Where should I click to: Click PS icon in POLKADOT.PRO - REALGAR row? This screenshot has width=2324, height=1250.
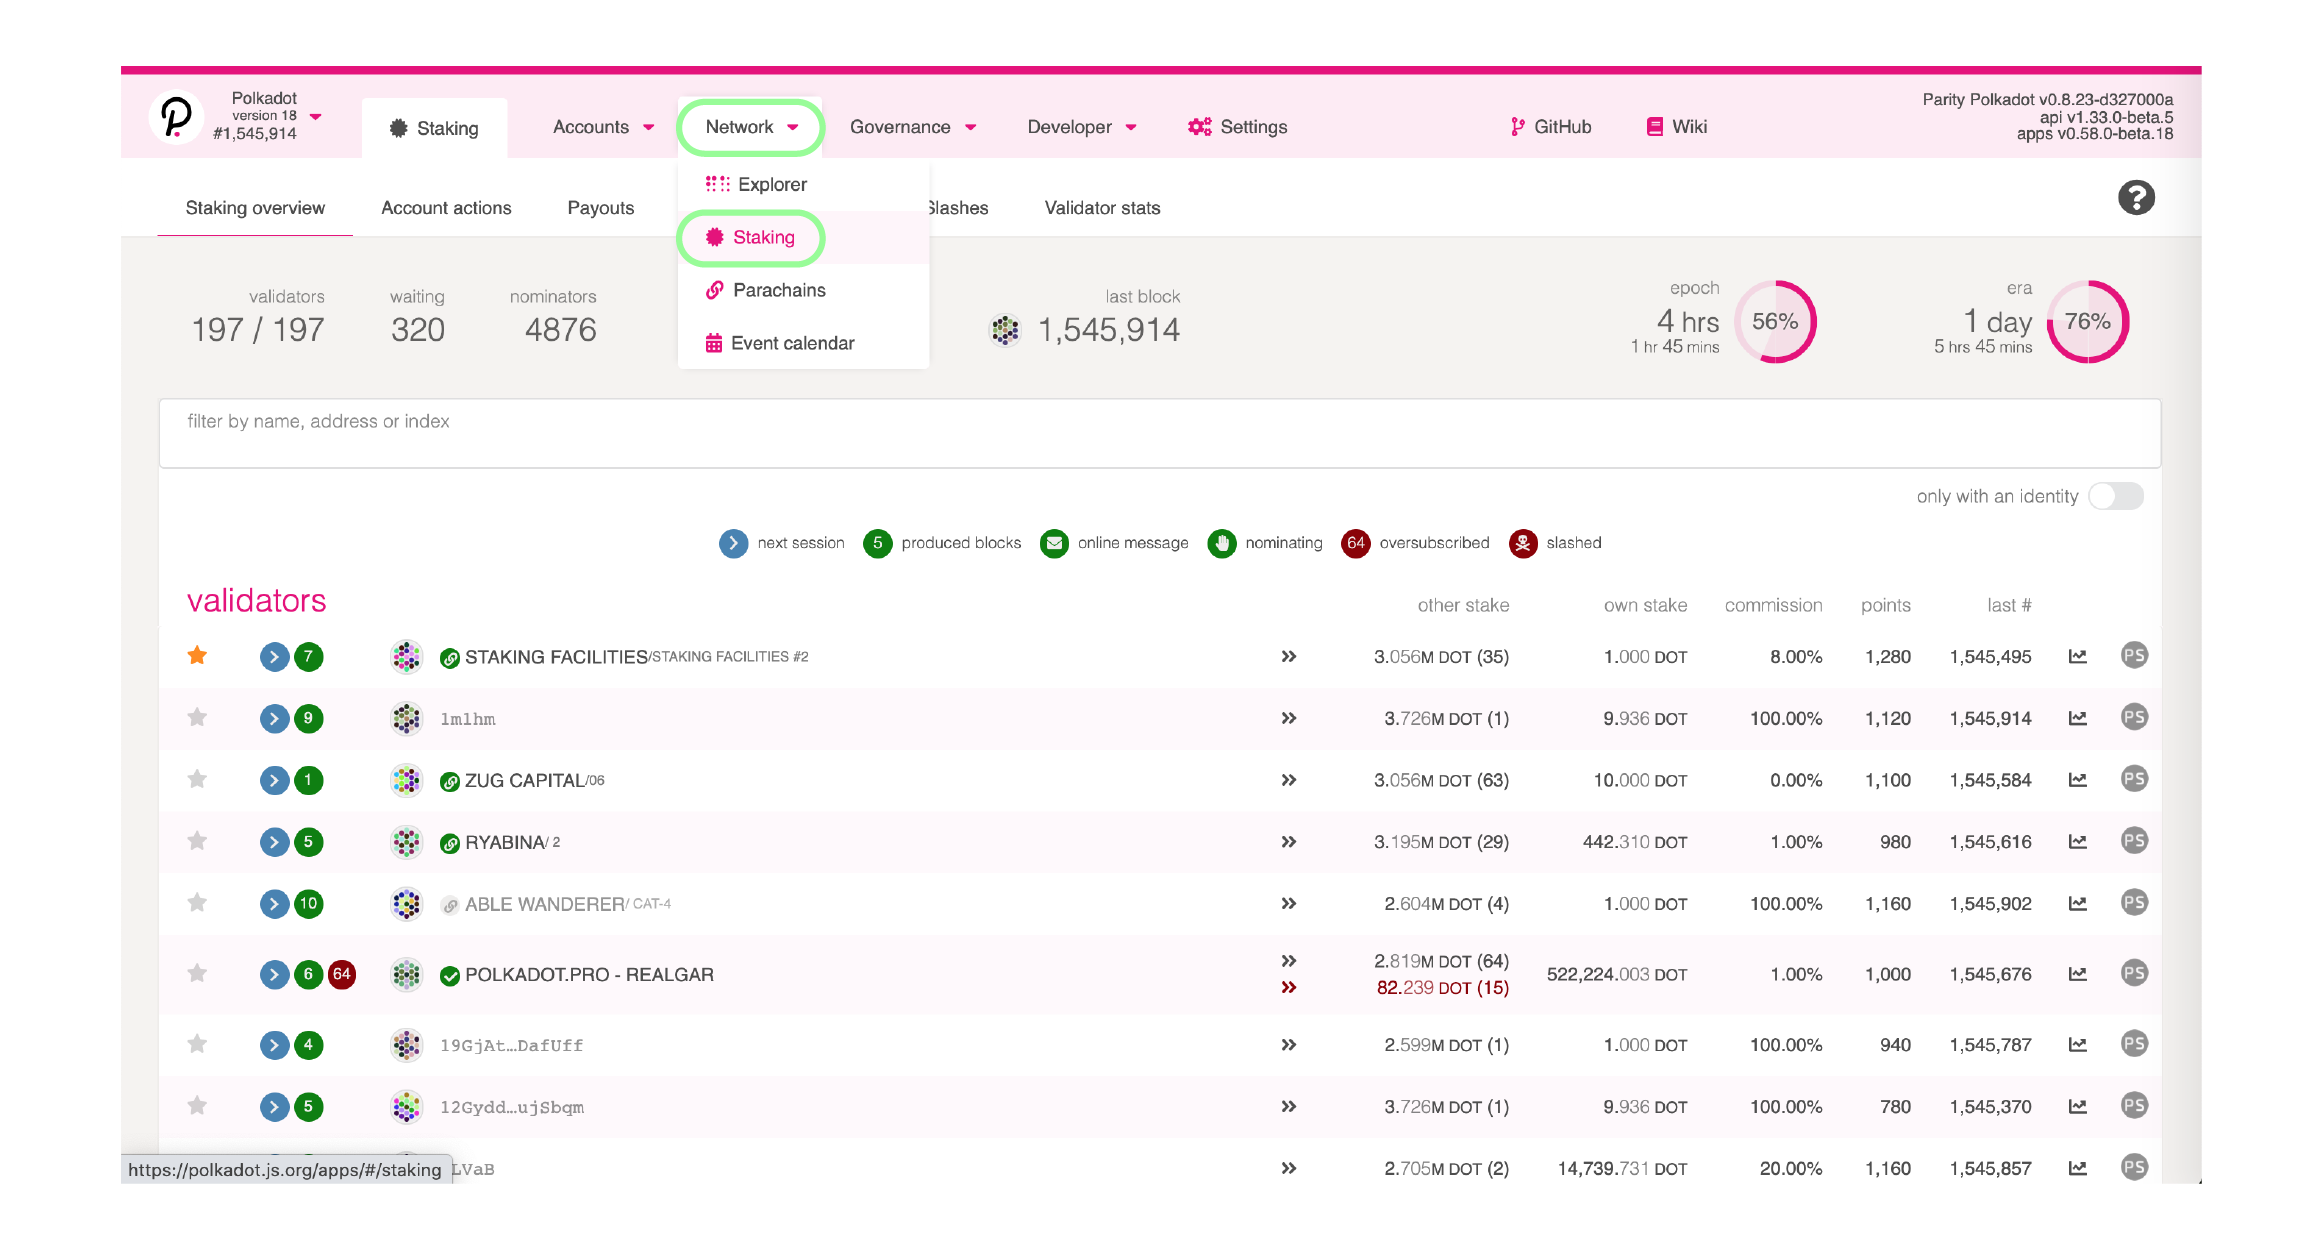pyautogui.click(x=2134, y=974)
